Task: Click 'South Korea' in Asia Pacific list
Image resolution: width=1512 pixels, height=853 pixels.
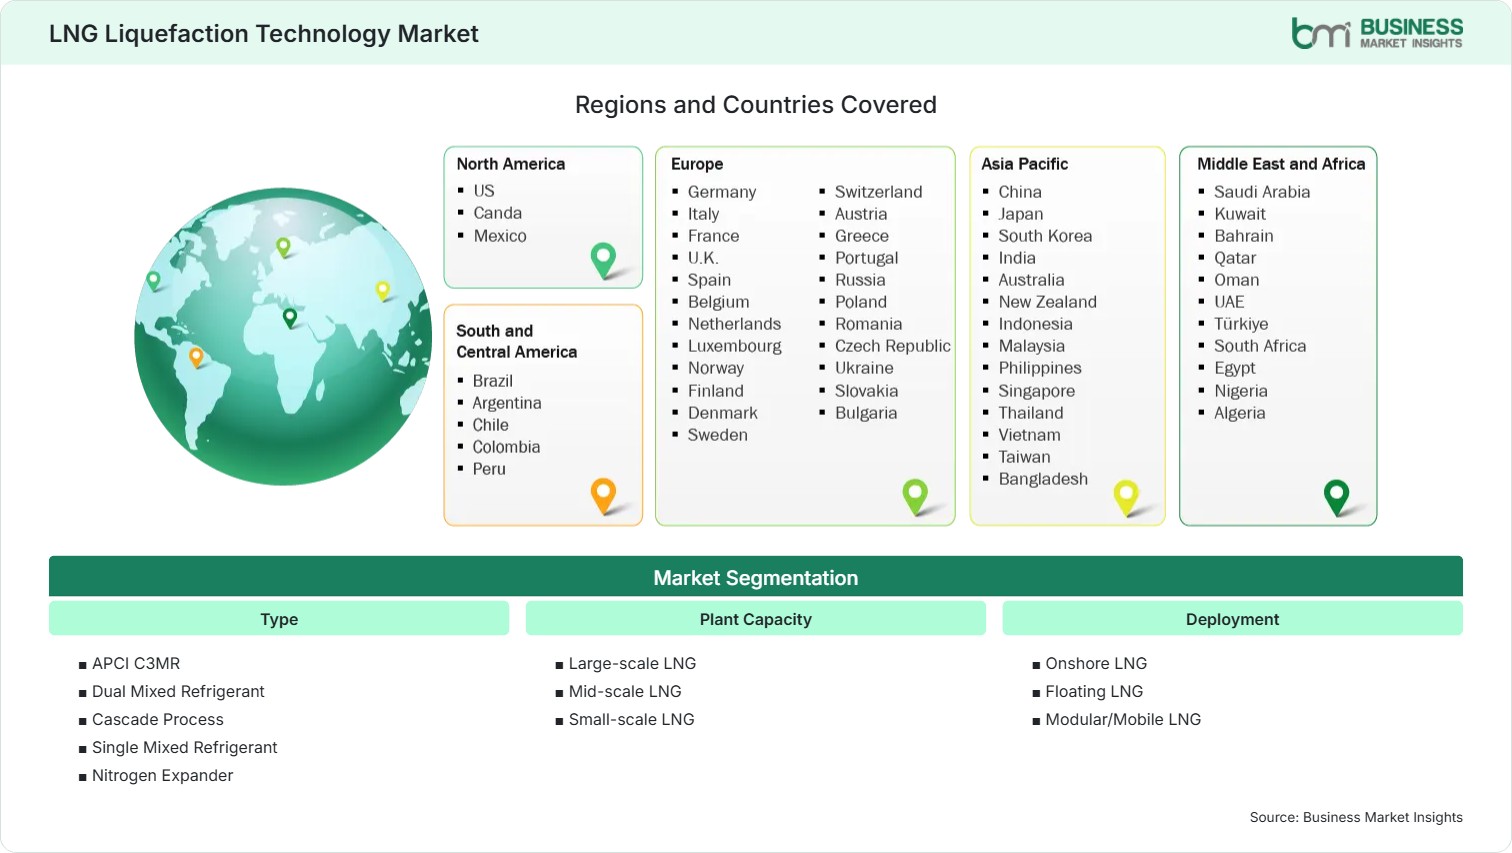Action: [x=1045, y=236]
